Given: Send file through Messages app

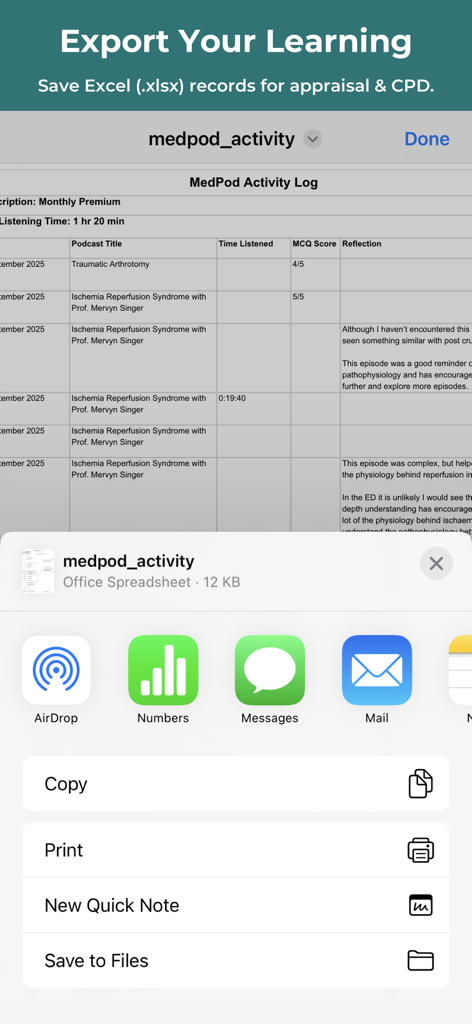Looking at the screenshot, I should [270, 670].
